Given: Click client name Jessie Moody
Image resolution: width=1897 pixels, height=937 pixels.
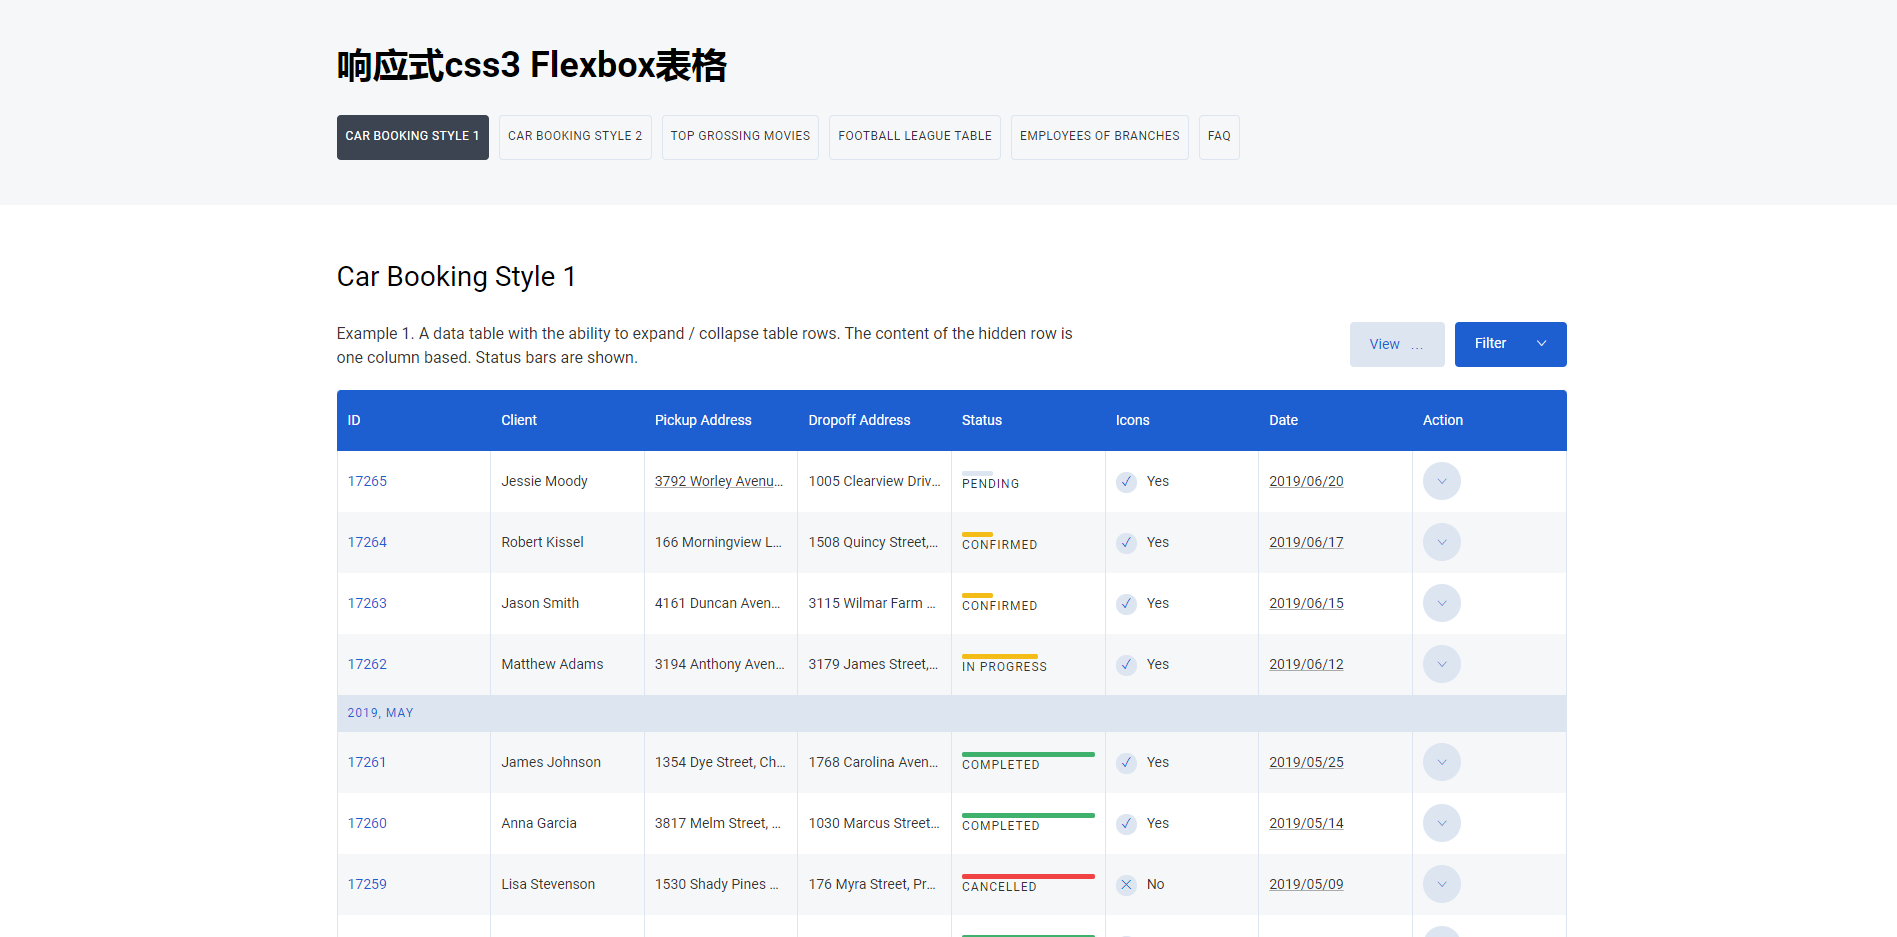Looking at the screenshot, I should pos(544,481).
